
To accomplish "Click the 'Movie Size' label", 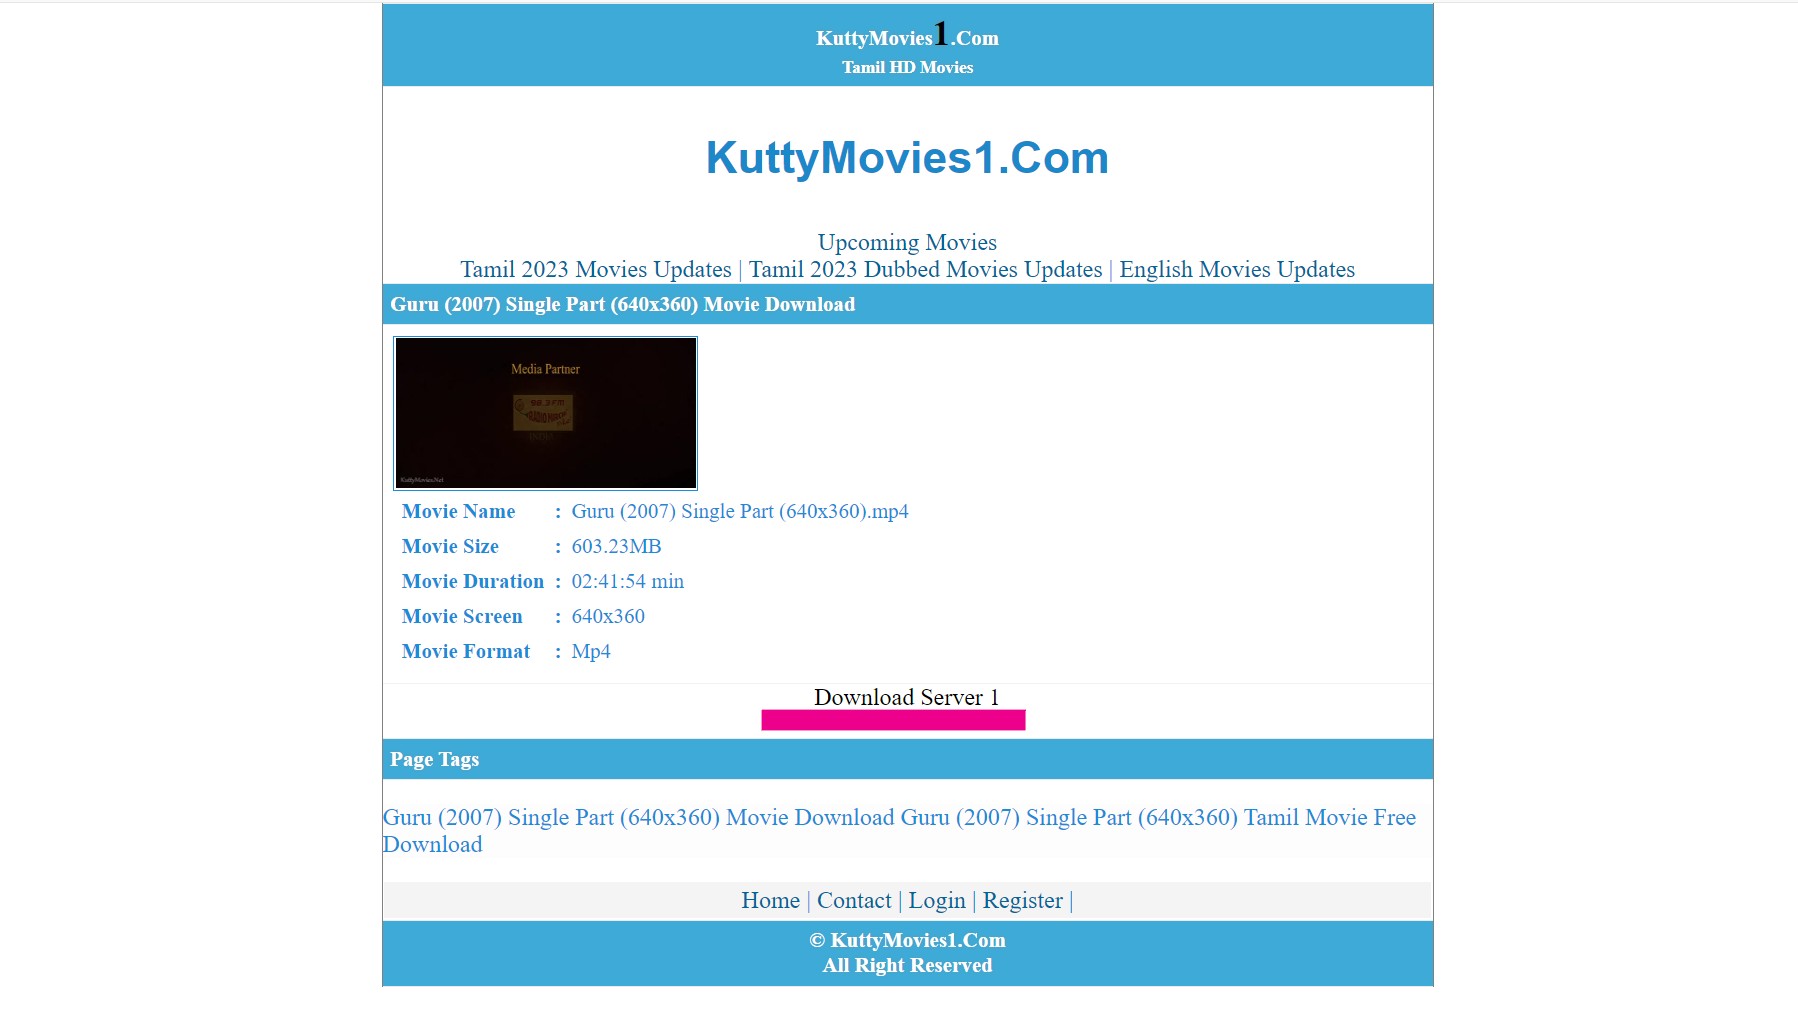I will 450,546.
